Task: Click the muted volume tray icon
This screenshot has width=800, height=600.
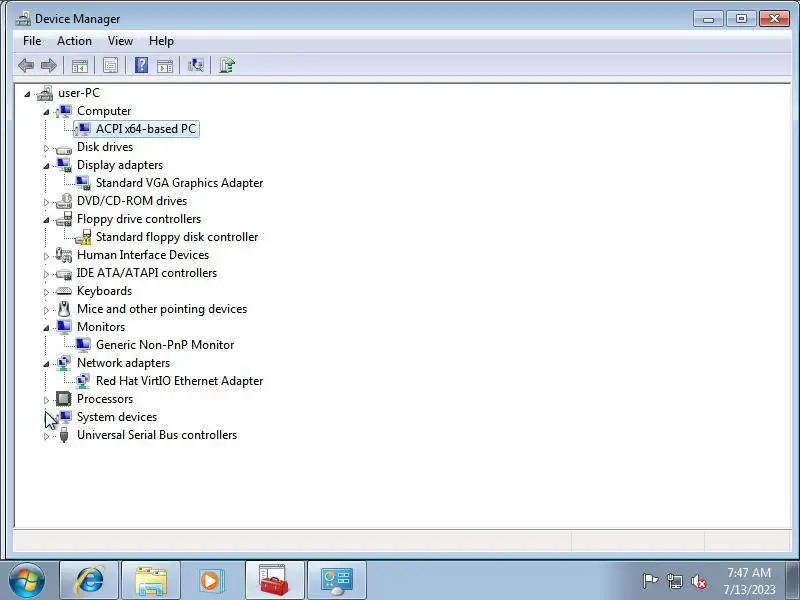Action: point(698,581)
